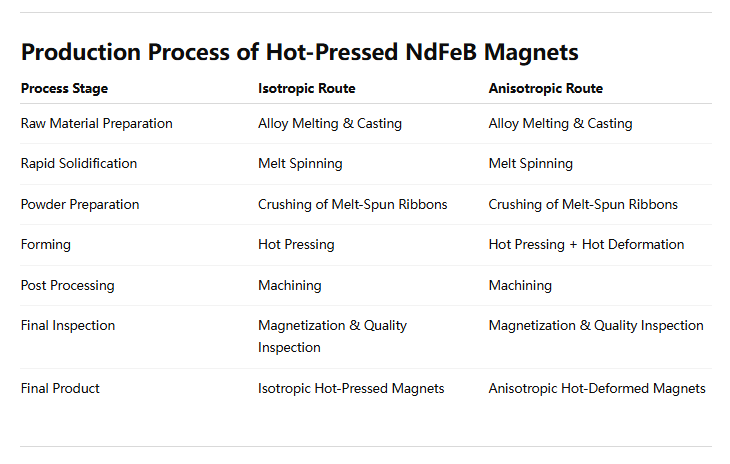Select the 'Anisotropic Route' column header
This screenshot has height=464, width=730.
[545, 88]
